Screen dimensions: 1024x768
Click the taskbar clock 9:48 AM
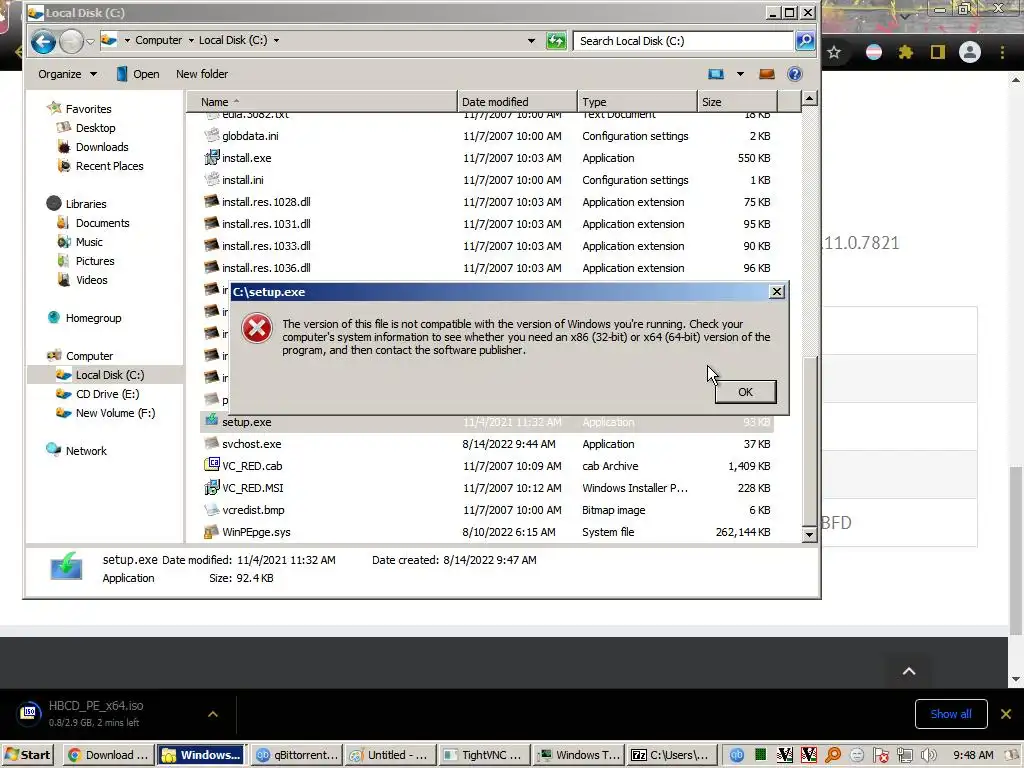[973, 755]
